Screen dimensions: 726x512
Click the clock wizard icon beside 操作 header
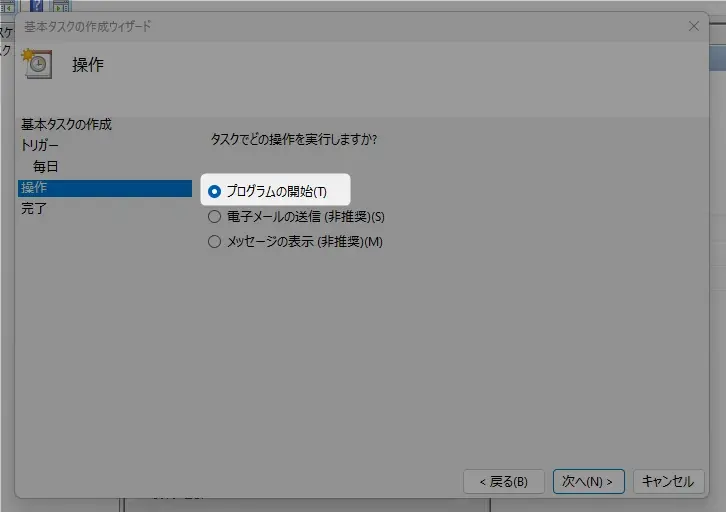click(x=38, y=64)
